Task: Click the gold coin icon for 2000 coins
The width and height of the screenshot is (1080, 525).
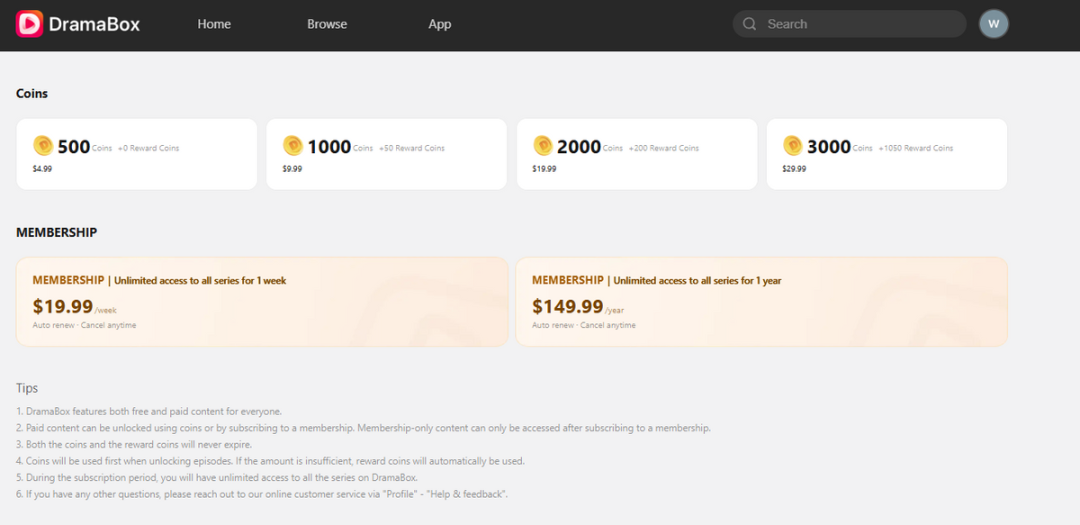Action: 543,146
